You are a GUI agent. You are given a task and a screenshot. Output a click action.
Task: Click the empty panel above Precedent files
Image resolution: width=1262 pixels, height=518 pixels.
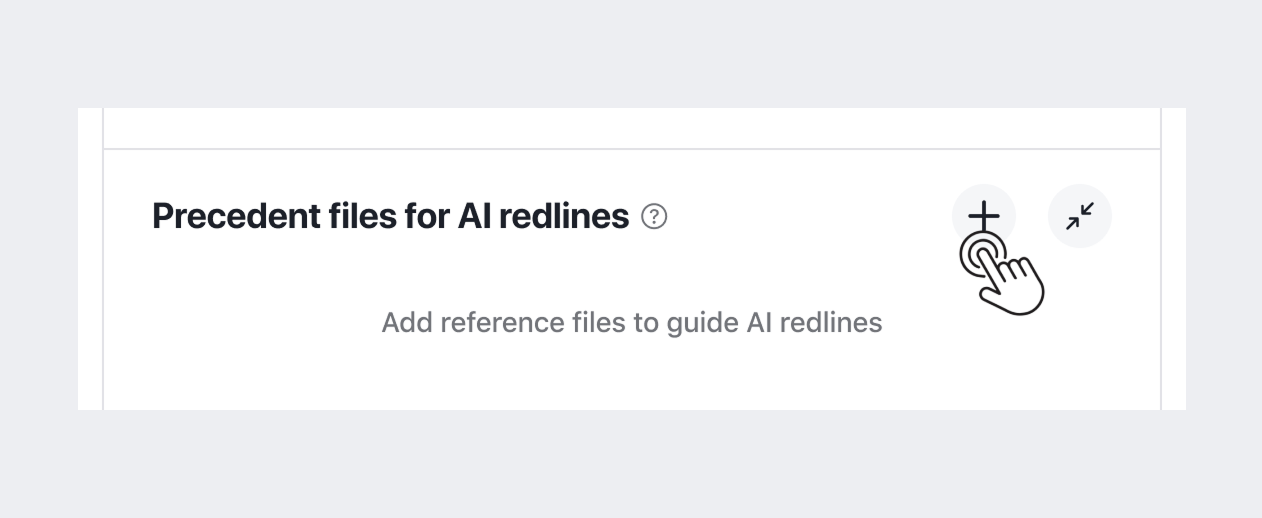point(632,128)
